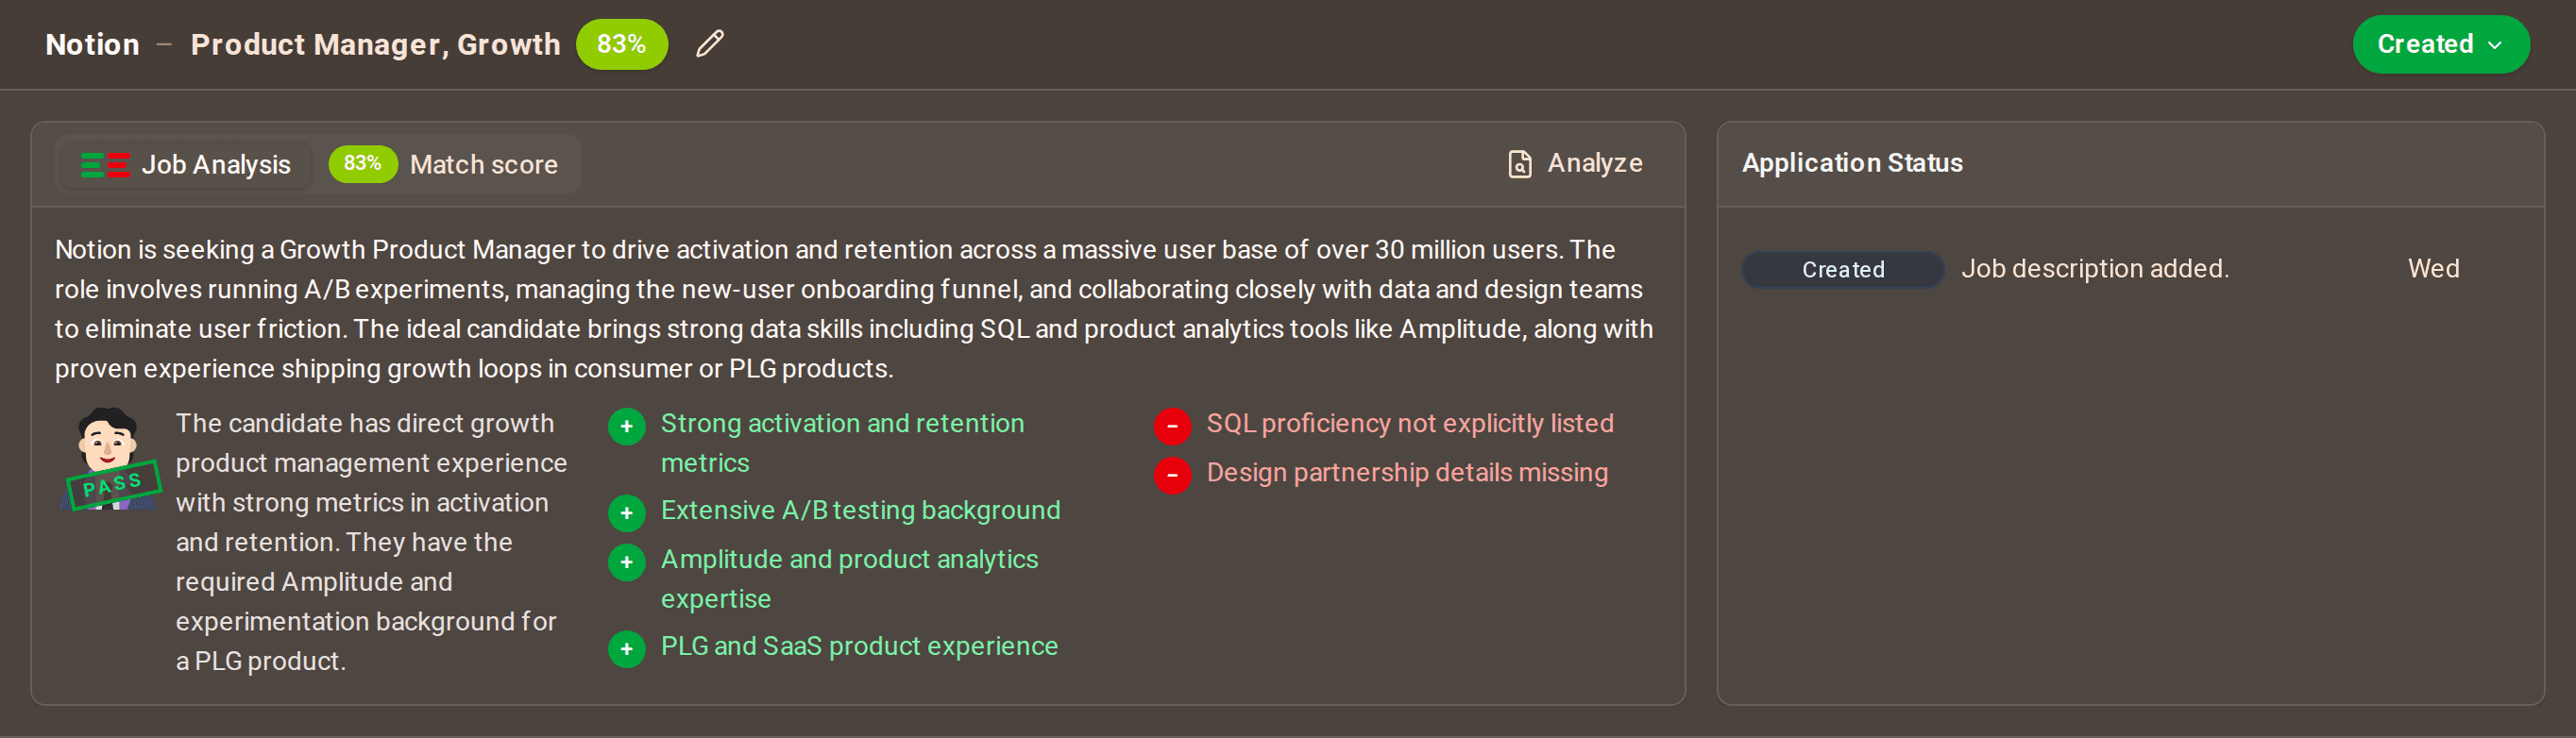Click plus icon for Strong activation and retention metrics
The width and height of the screenshot is (2576, 738).
point(626,427)
